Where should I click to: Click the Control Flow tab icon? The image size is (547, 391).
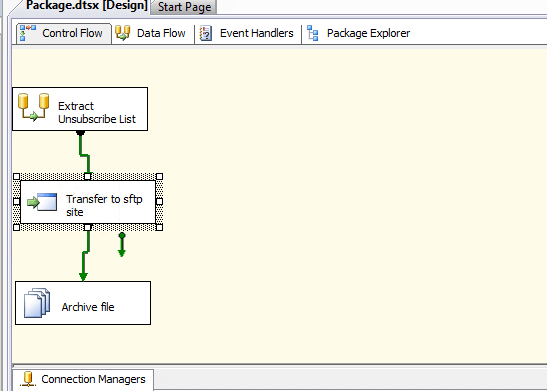tap(28, 33)
